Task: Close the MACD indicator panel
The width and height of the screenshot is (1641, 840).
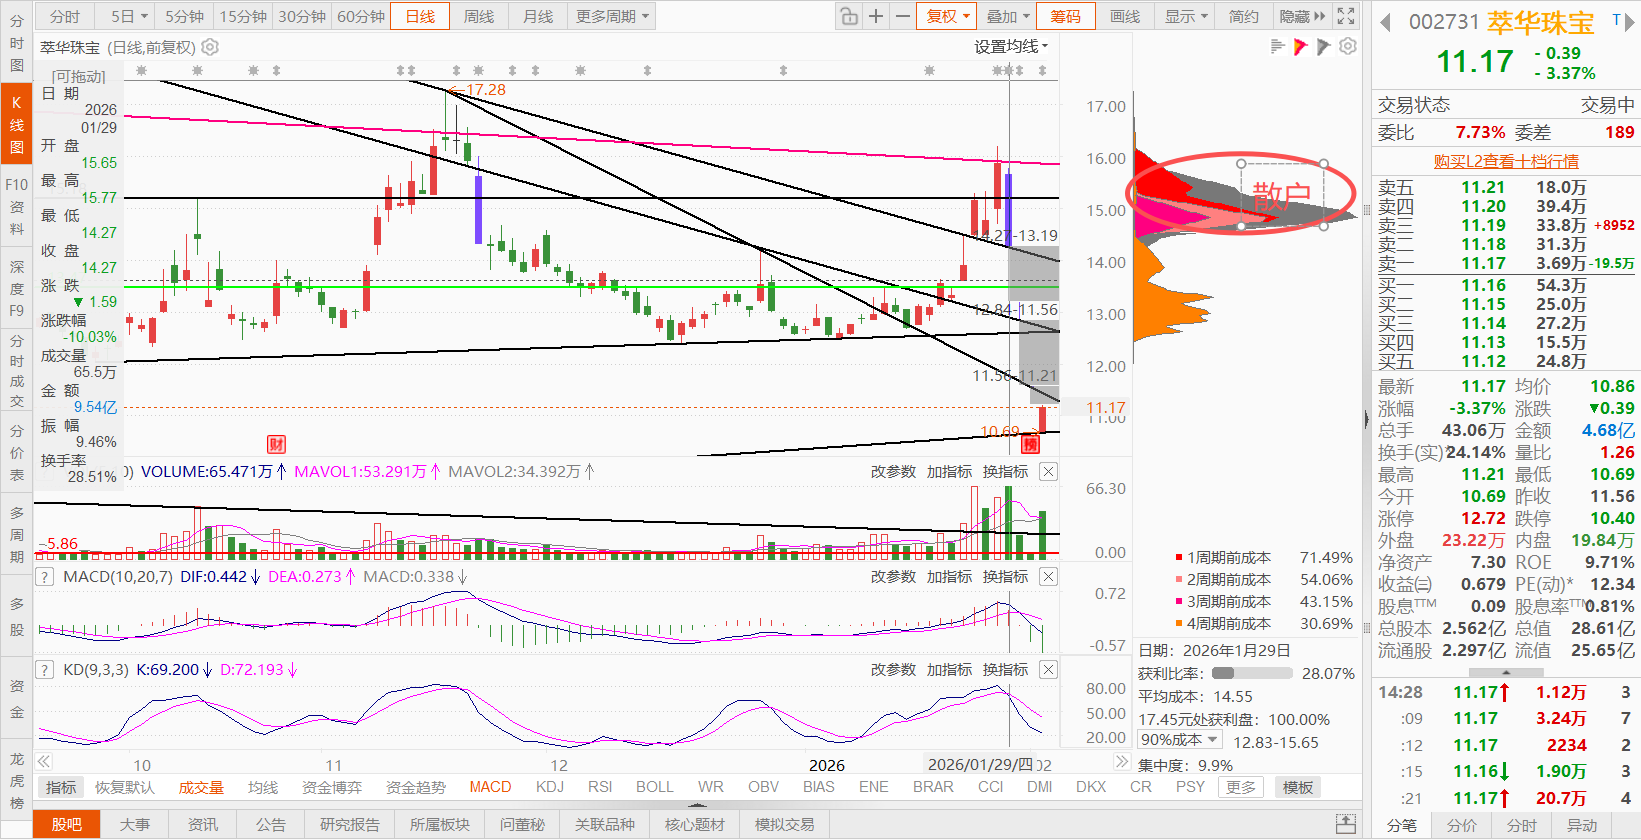Action: pyautogui.click(x=1048, y=576)
